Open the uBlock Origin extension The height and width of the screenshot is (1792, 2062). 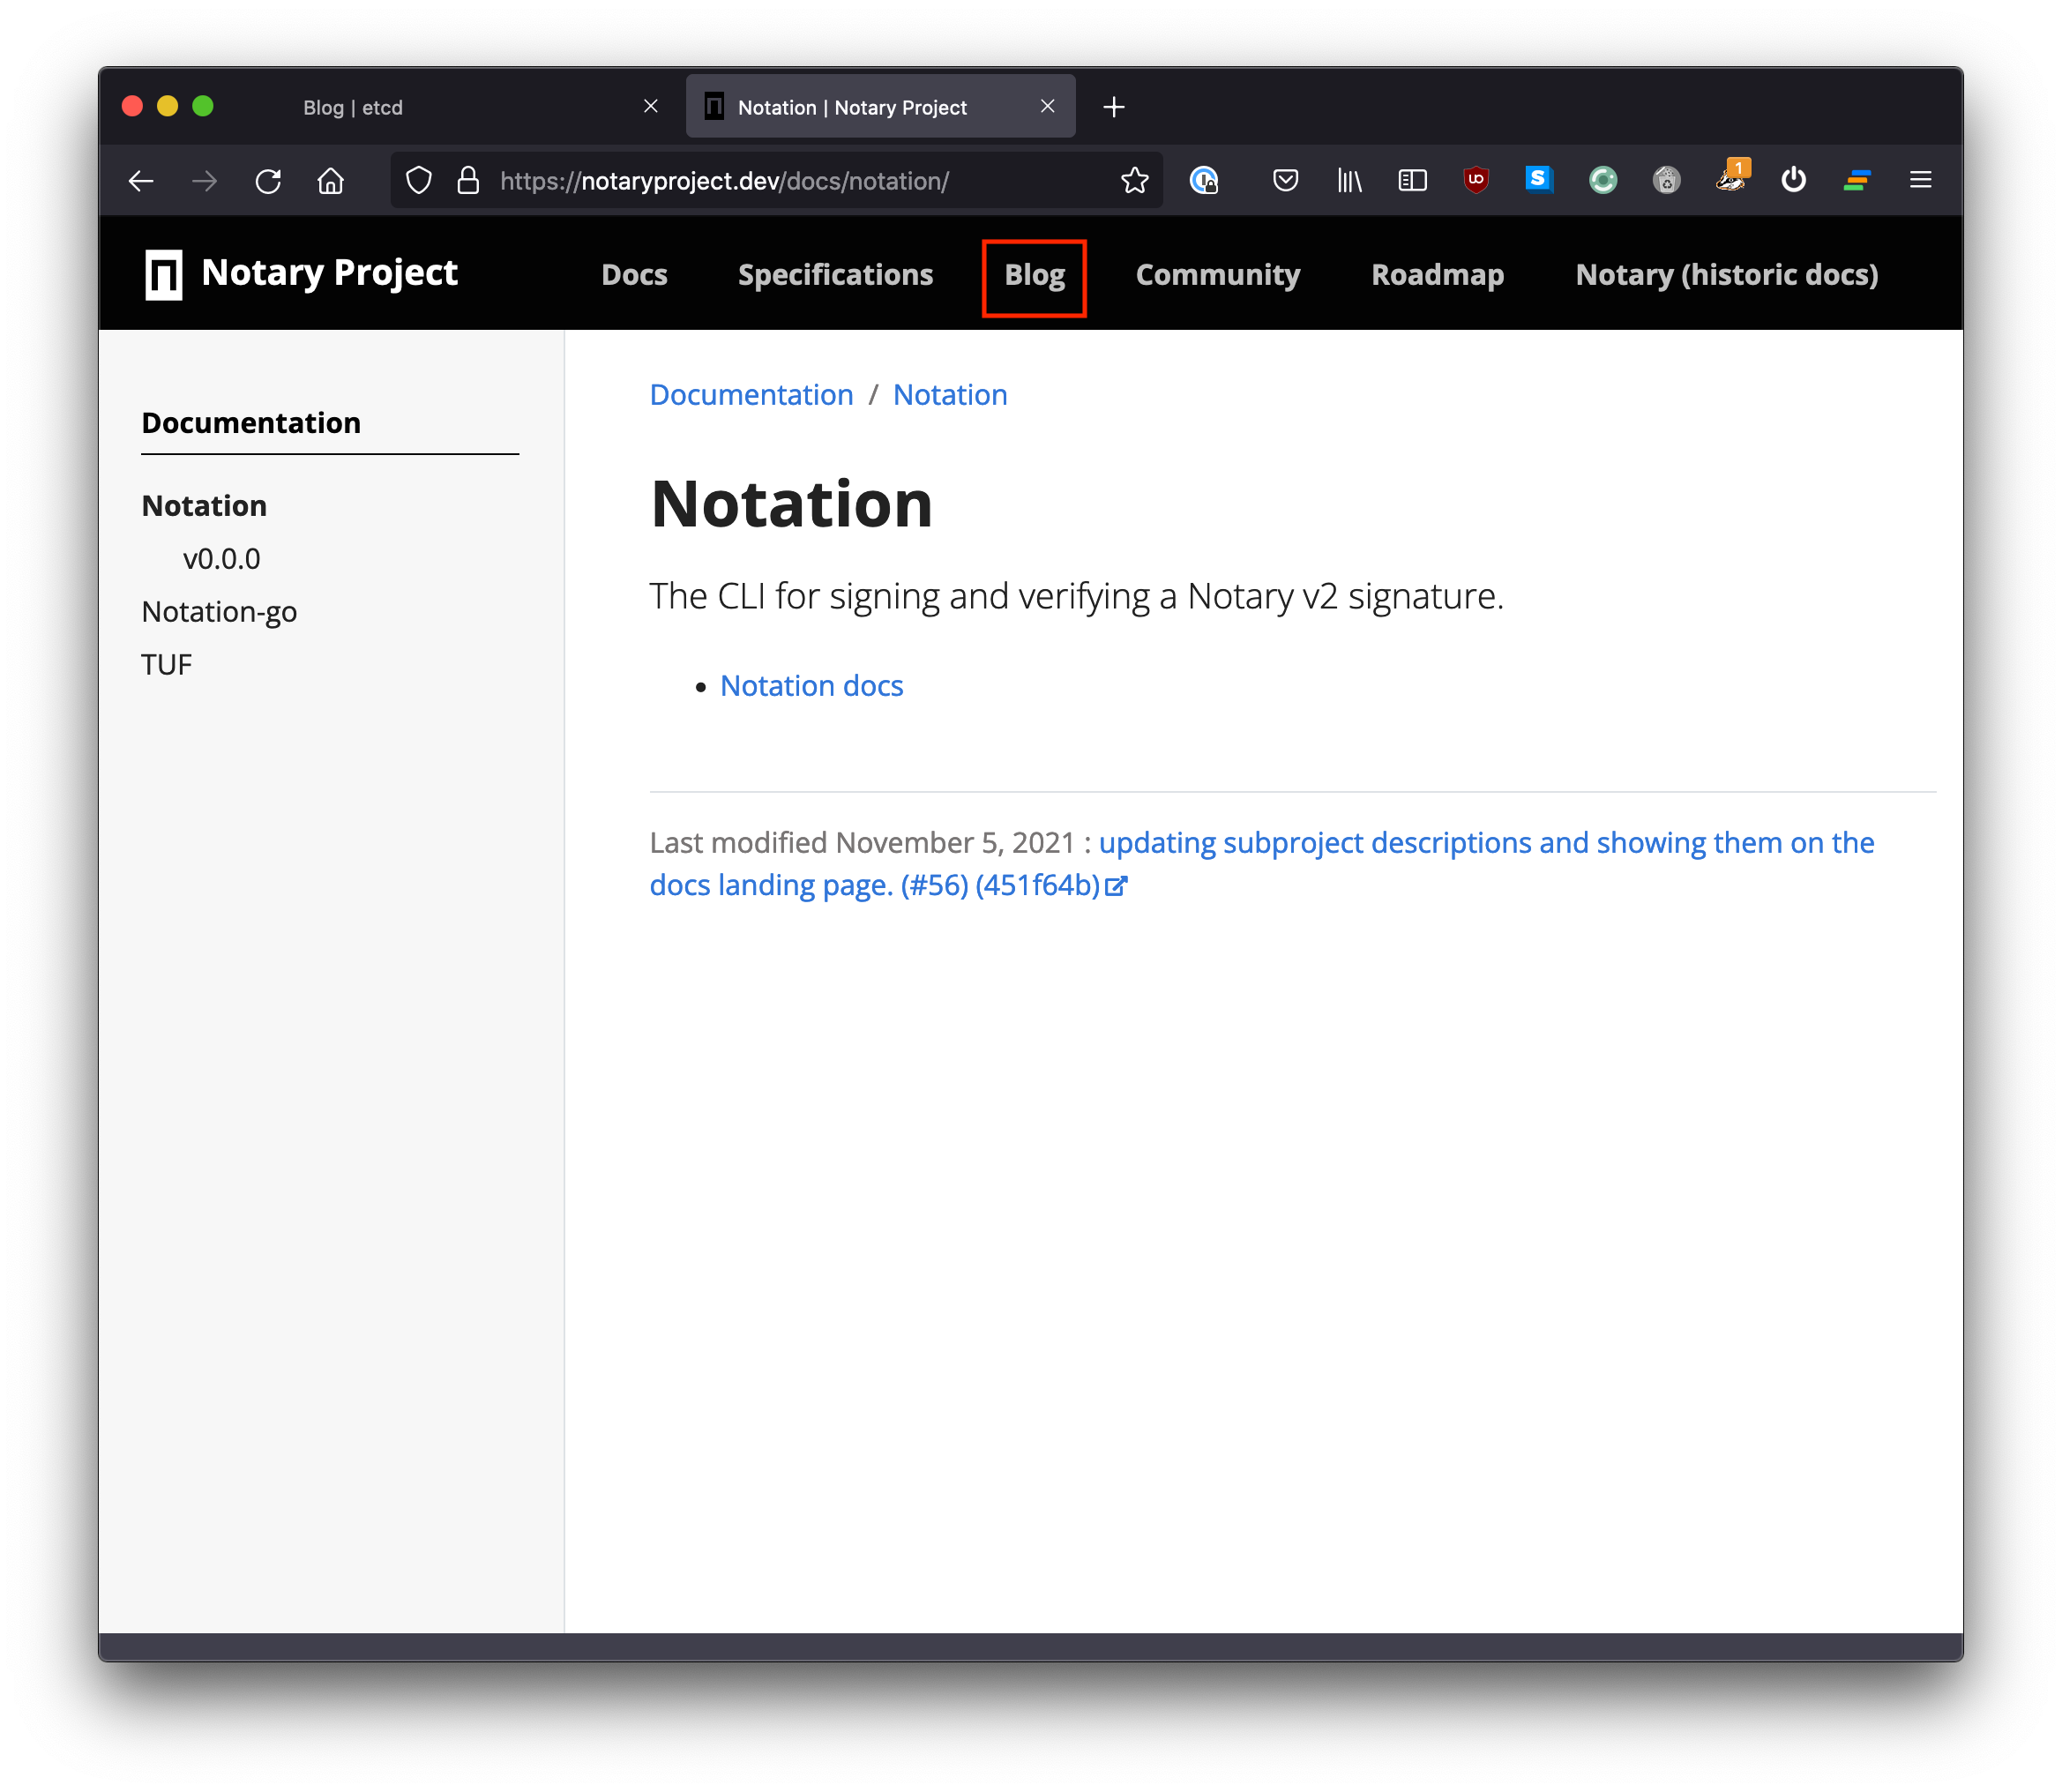pyautogui.click(x=1475, y=181)
